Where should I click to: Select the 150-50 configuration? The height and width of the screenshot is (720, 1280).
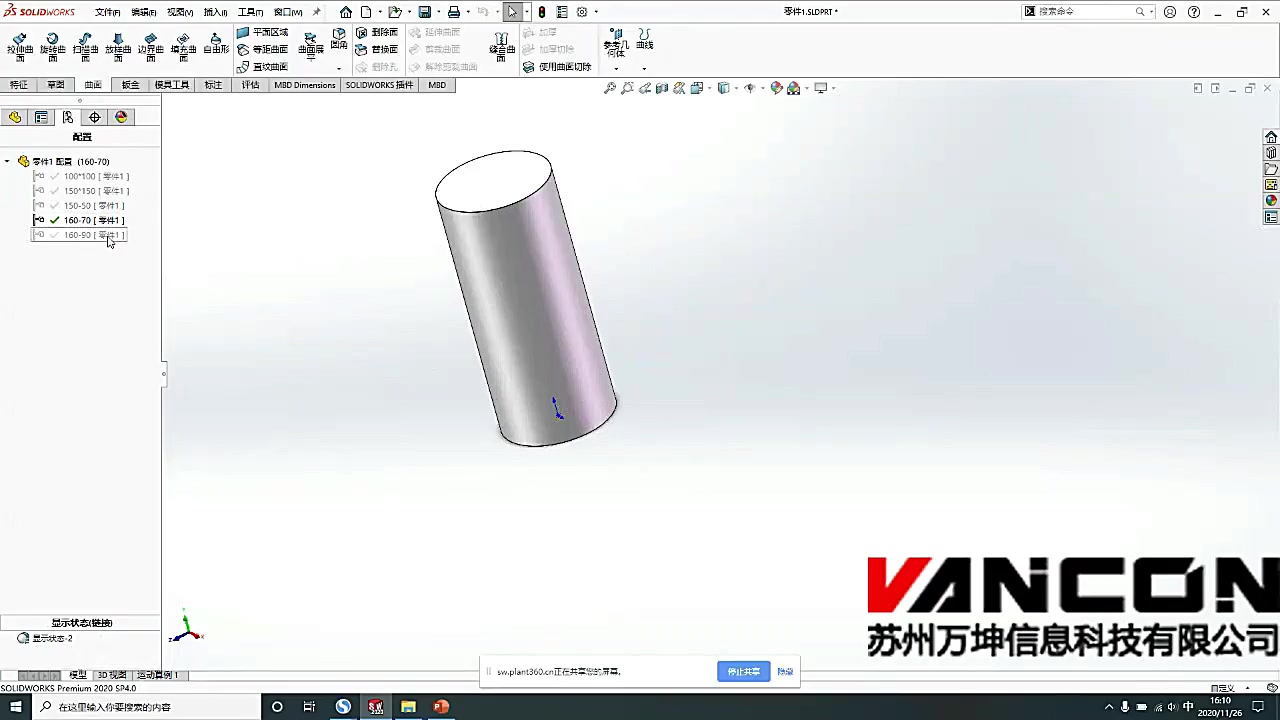pos(80,205)
